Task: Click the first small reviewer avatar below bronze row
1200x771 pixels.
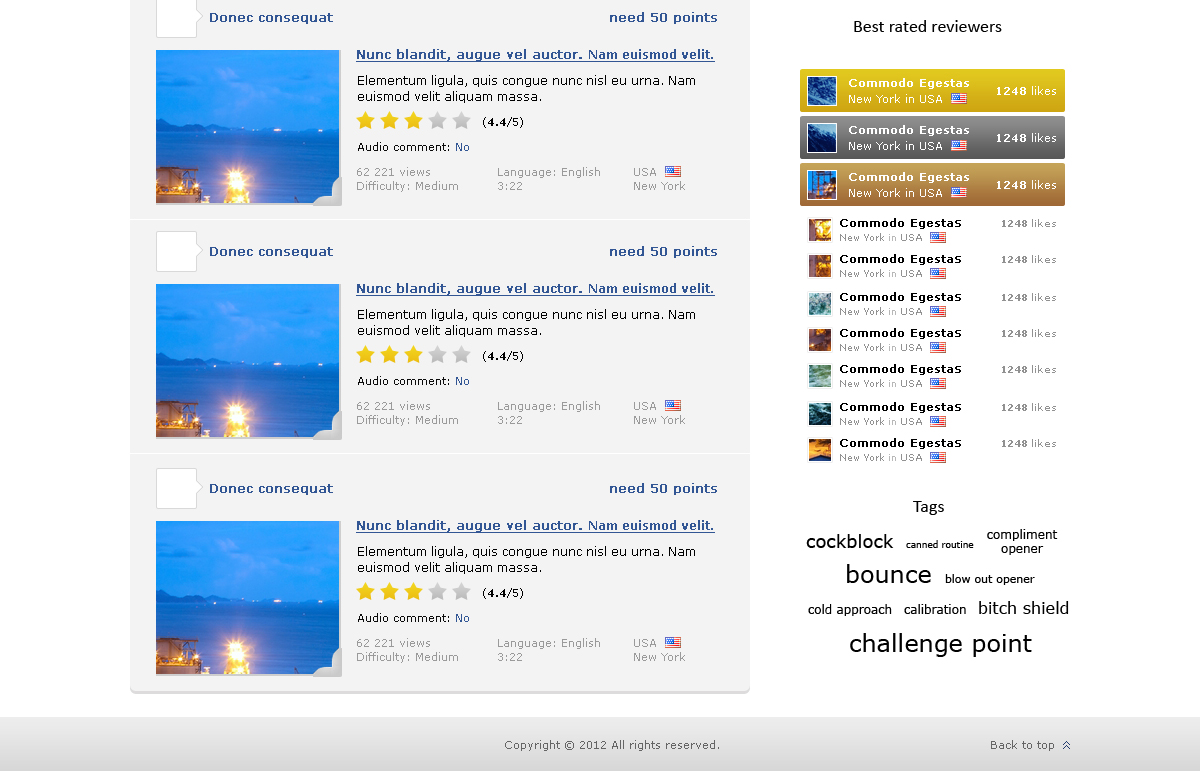Action: (x=820, y=230)
